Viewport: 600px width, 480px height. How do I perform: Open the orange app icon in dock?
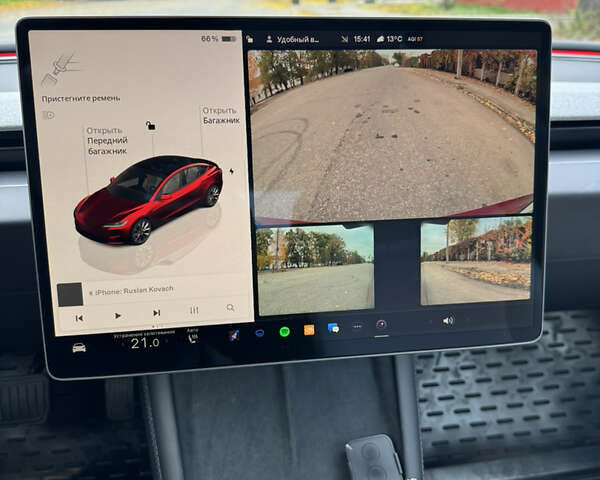[309, 329]
